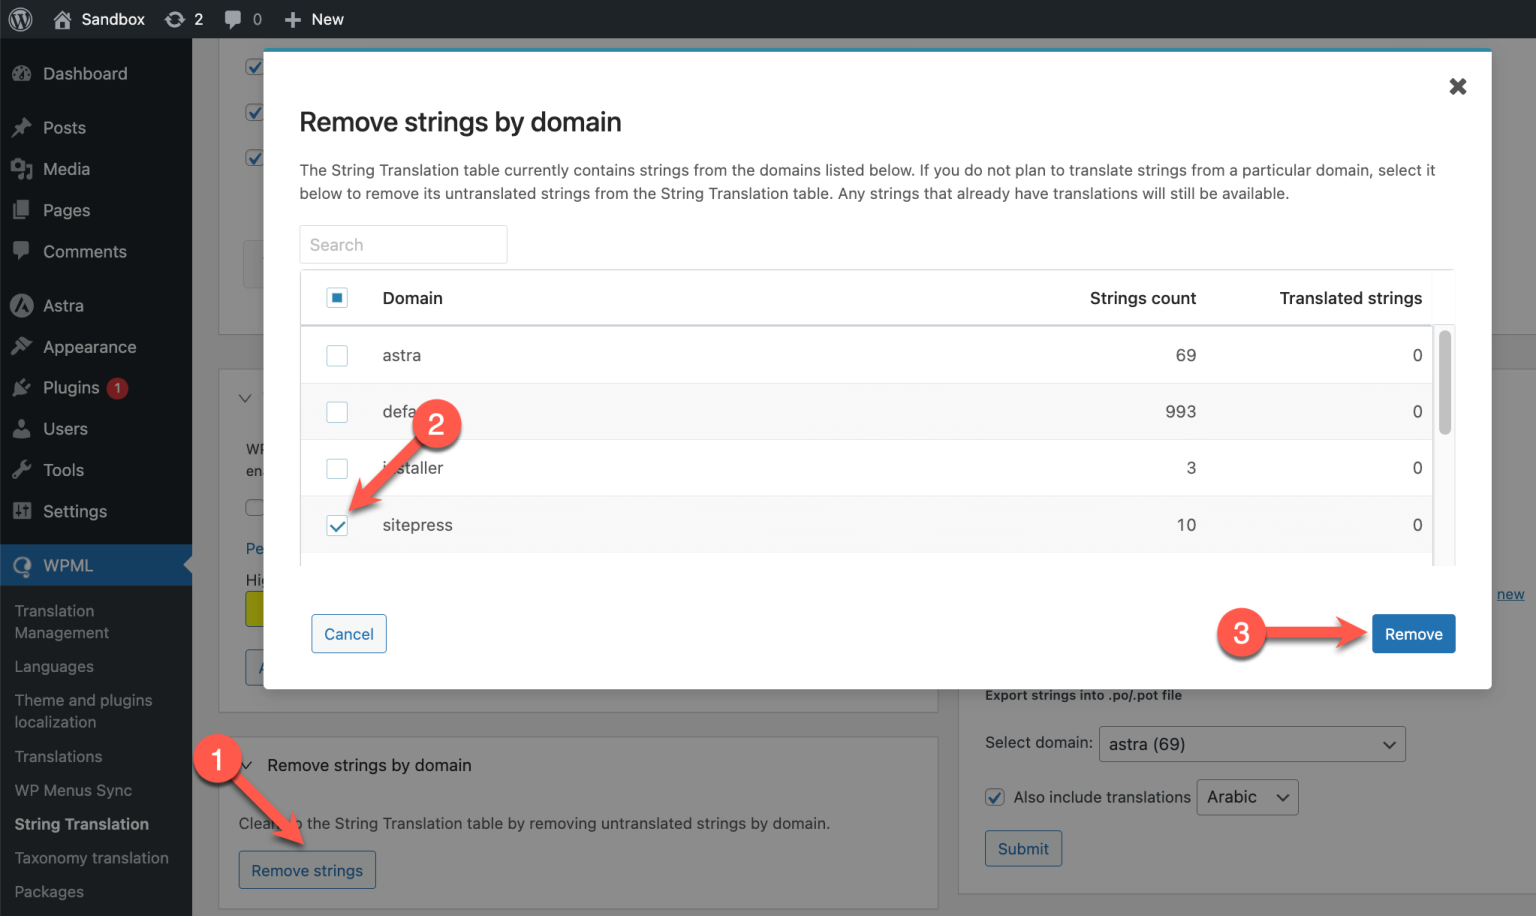Check the astra domain checkbox
This screenshot has height=916, width=1536.
337,355
